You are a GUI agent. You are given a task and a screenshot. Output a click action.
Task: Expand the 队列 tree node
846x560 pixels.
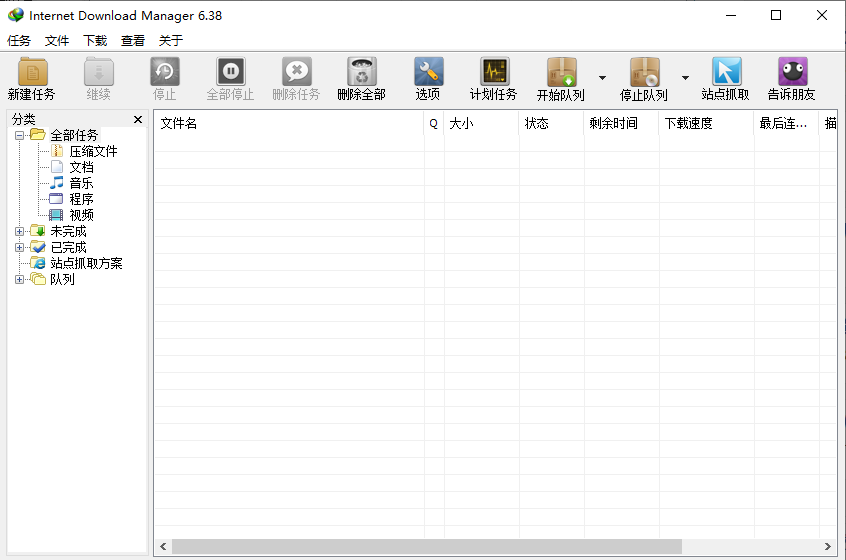[19, 279]
